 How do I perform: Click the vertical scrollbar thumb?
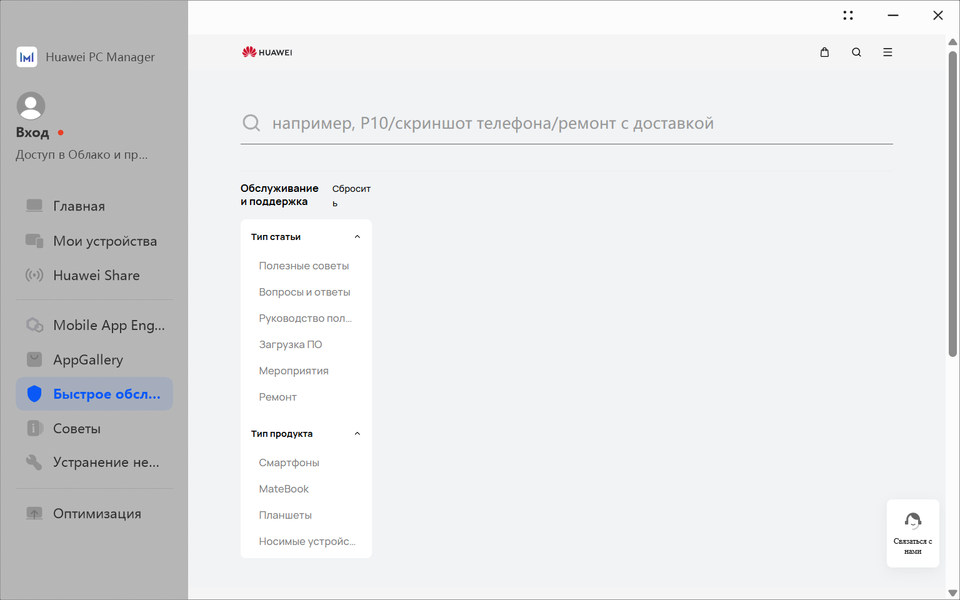(953, 203)
